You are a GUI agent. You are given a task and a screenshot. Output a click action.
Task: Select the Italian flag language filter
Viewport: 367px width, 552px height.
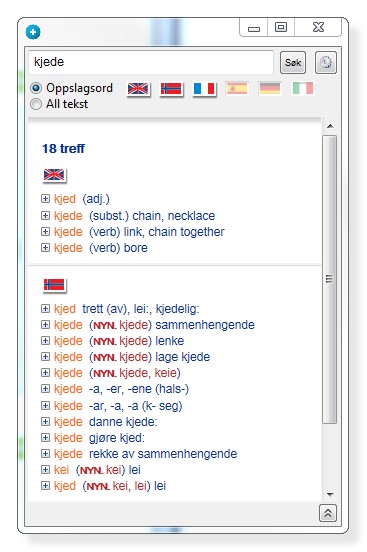(x=303, y=89)
